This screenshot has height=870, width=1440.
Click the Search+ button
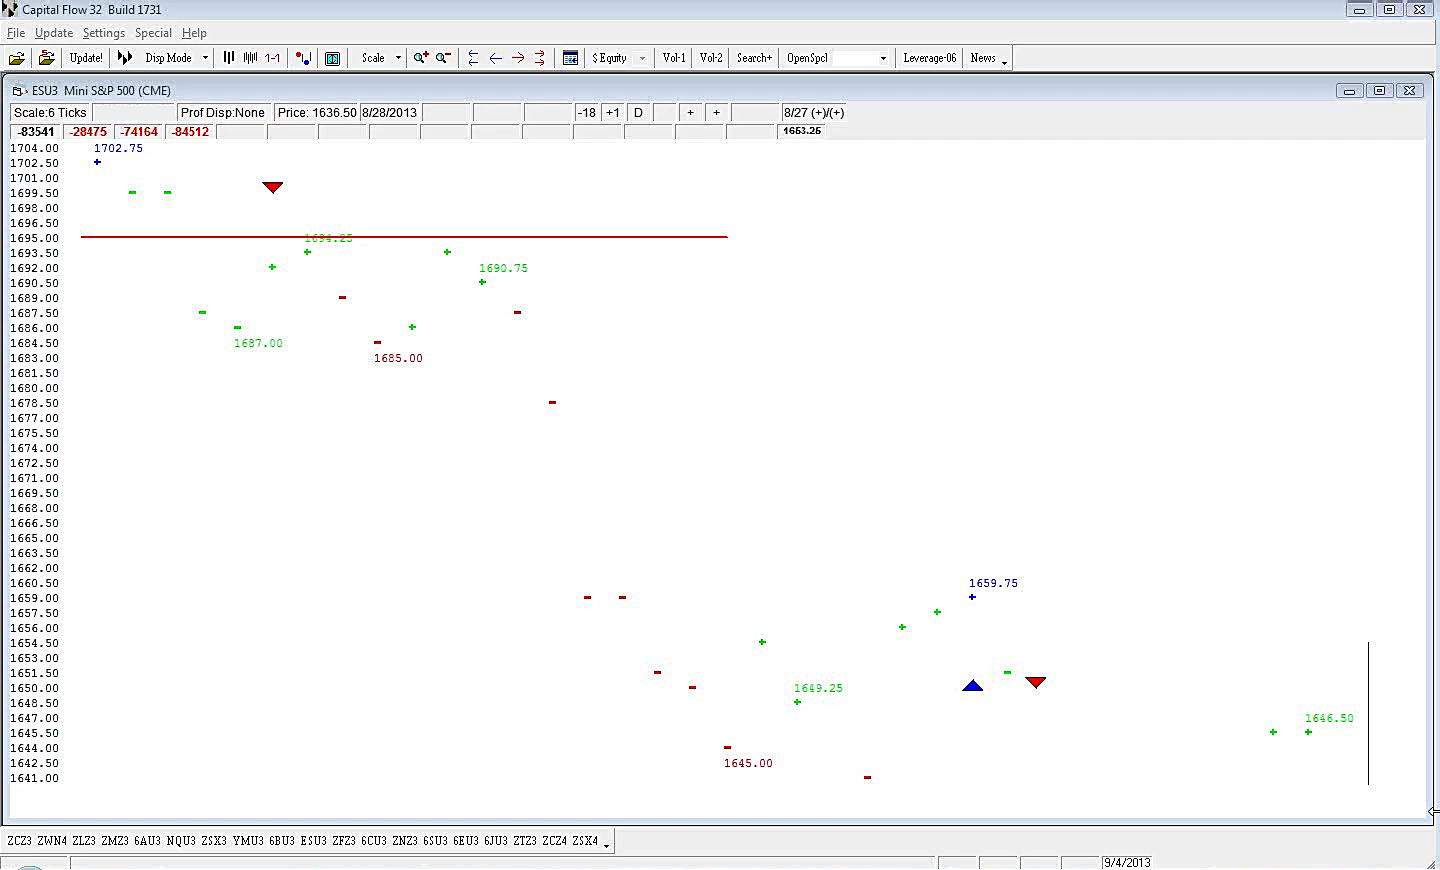click(x=754, y=58)
